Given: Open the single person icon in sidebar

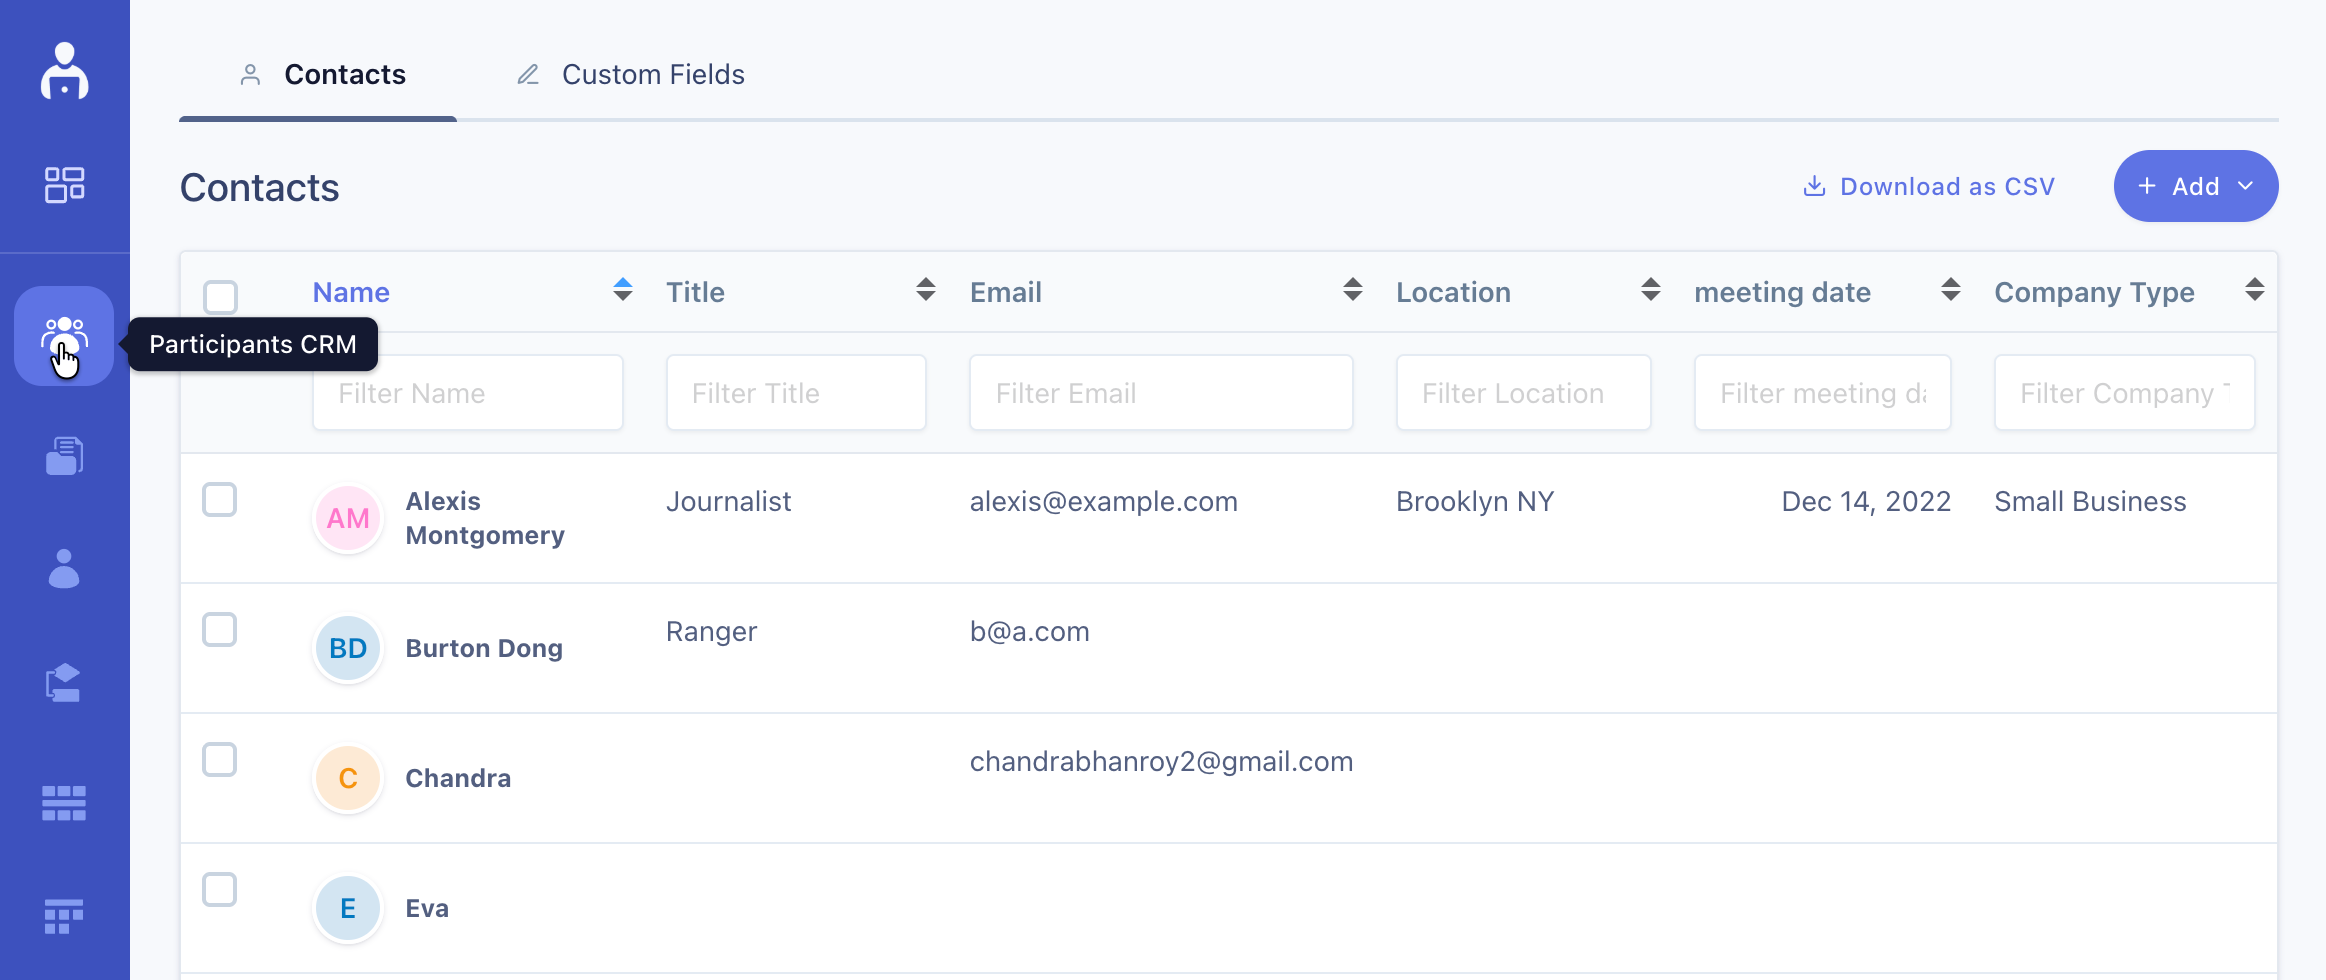Looking at the screenshot, I should point(64,568).
